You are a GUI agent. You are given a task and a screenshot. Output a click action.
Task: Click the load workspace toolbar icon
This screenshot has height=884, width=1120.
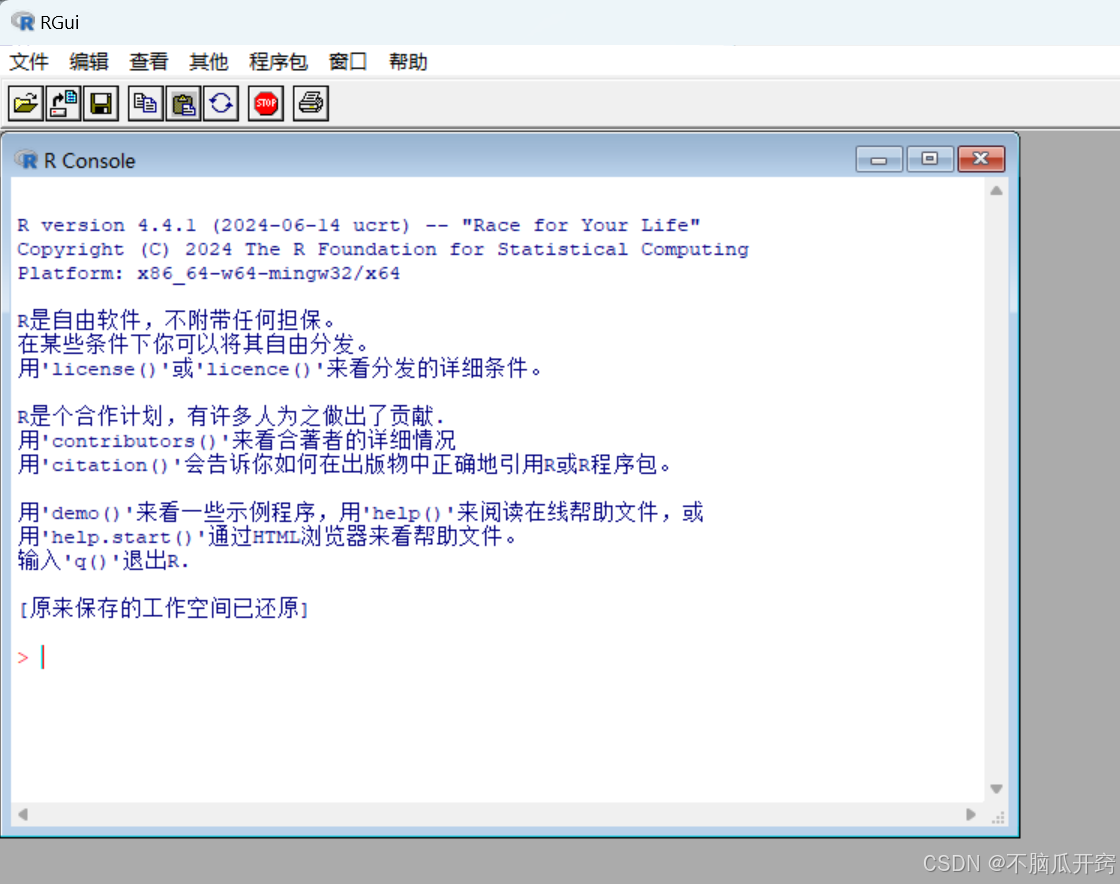pyautogui.click(x=64, y=104)
